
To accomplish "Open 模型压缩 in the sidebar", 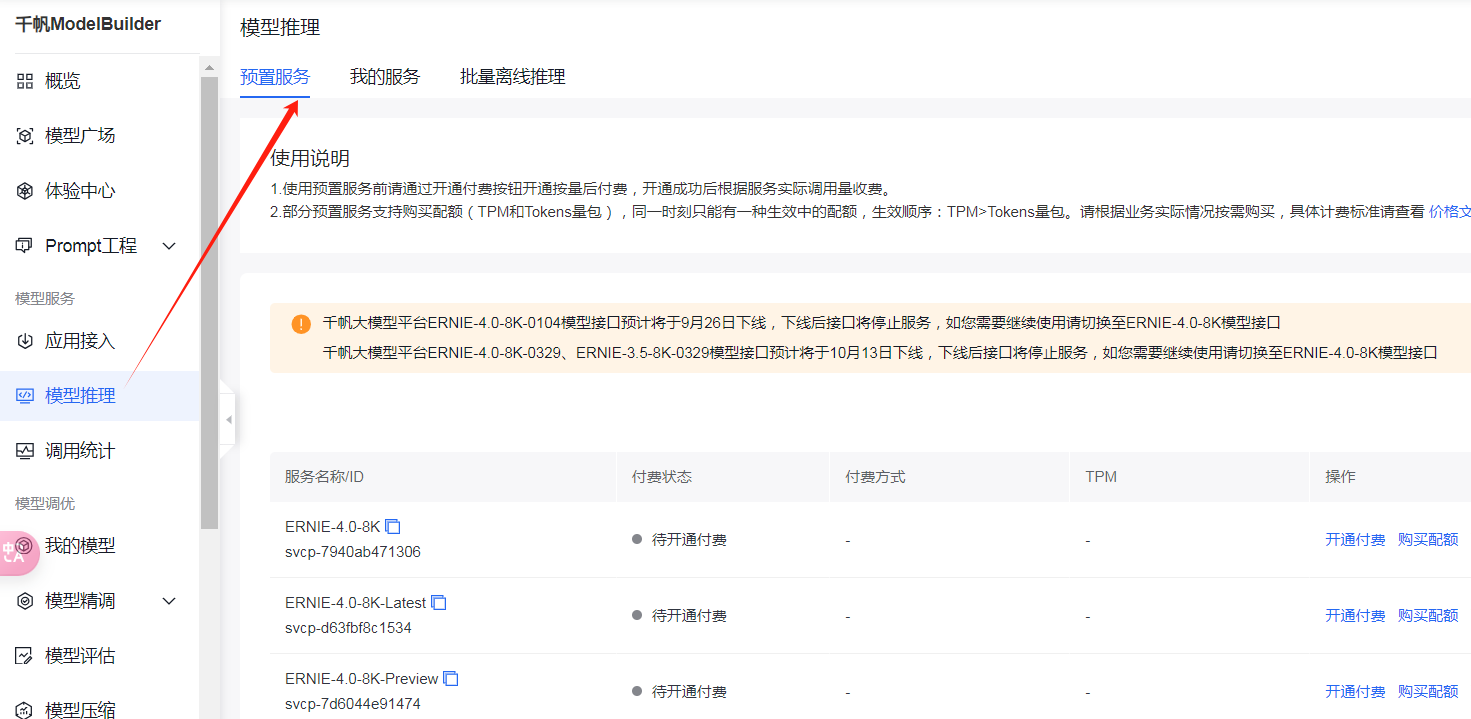I will pyautogui.click(x=80, y=709).
